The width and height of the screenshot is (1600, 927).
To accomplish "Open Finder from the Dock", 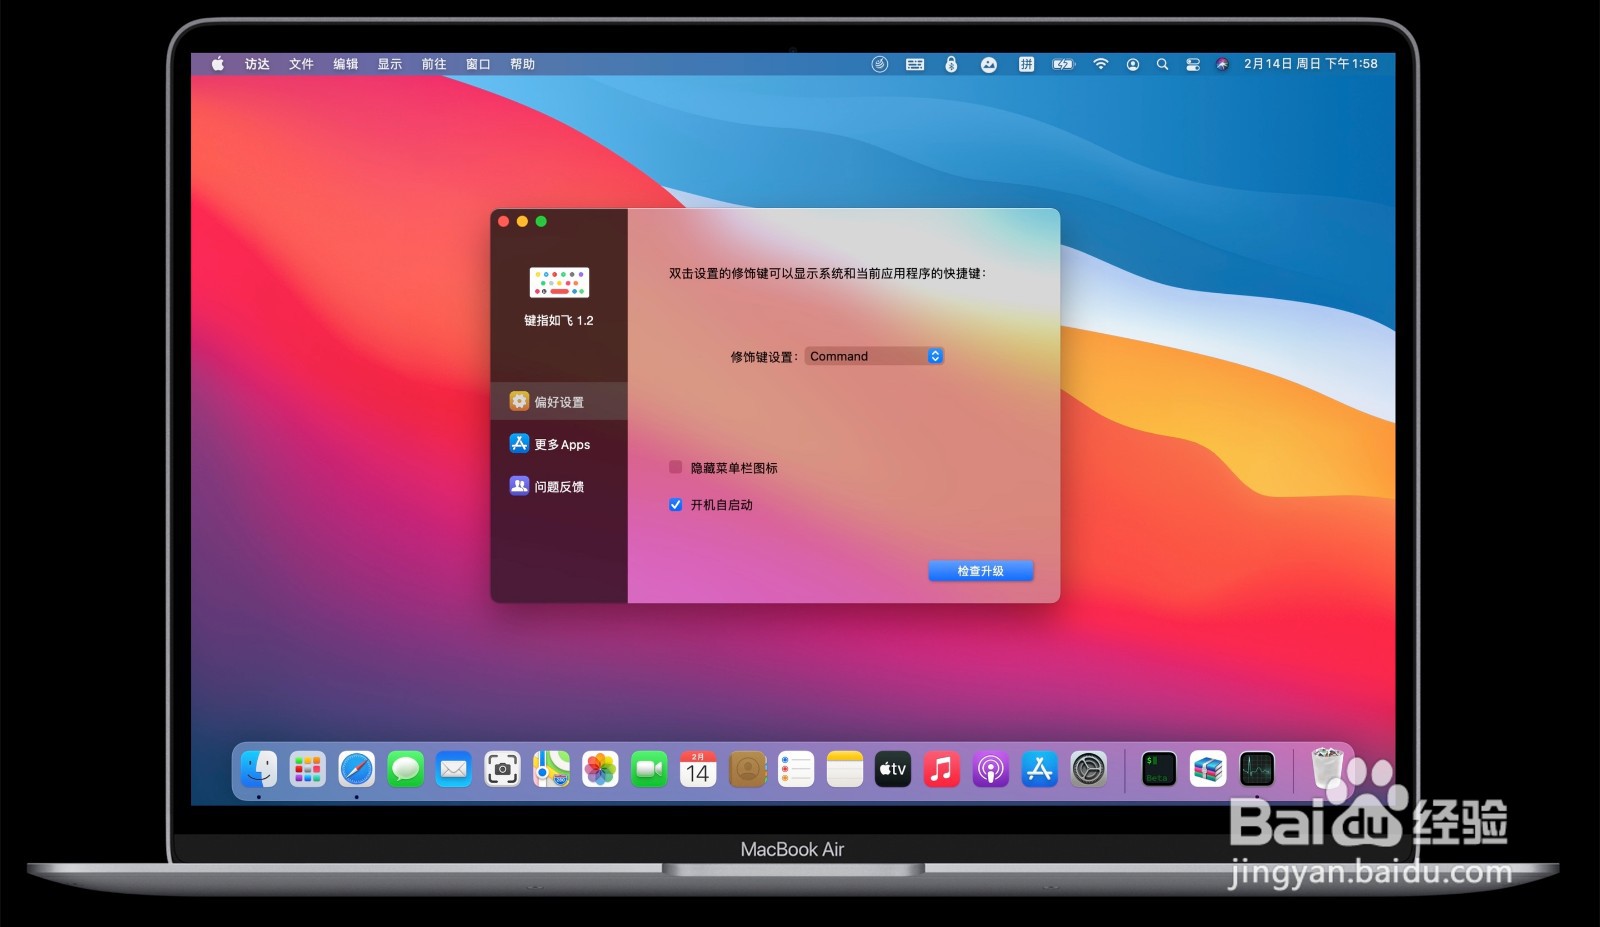I will point(259,769).
